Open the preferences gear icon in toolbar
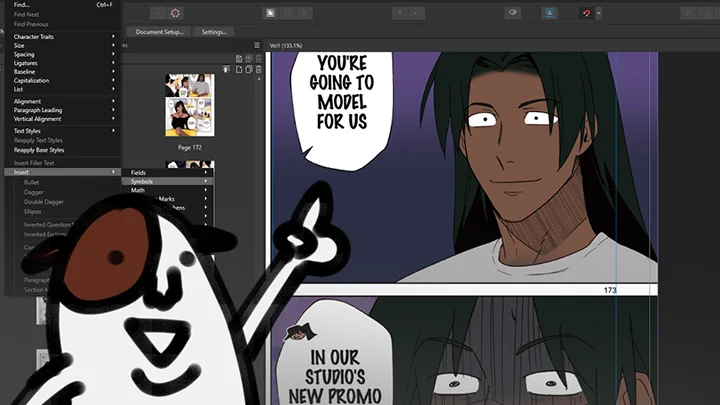This screenshot has height=405, width=720. tap(175, 13)
